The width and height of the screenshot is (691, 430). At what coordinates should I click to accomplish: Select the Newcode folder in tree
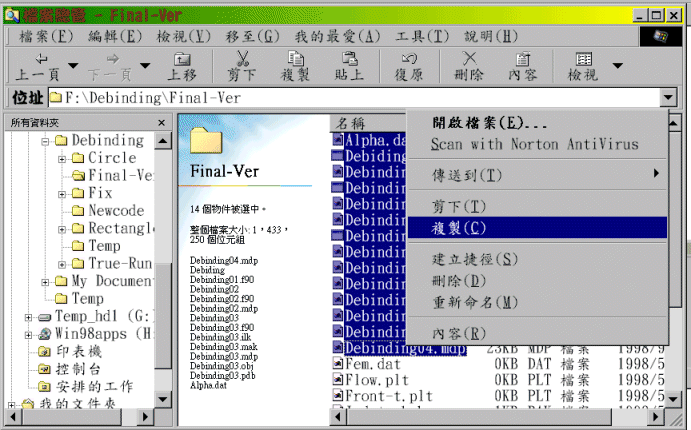click(115, 211)
